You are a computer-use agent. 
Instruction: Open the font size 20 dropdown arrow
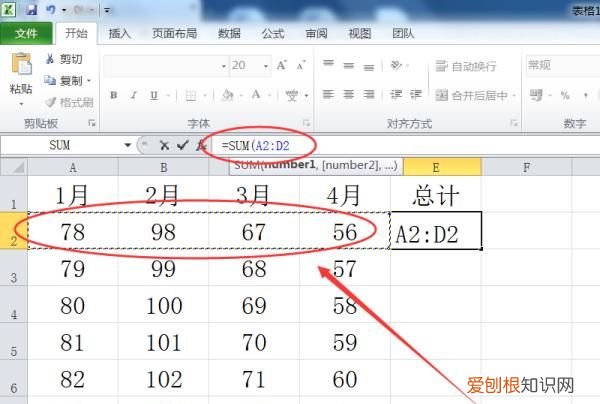point(266,66)
